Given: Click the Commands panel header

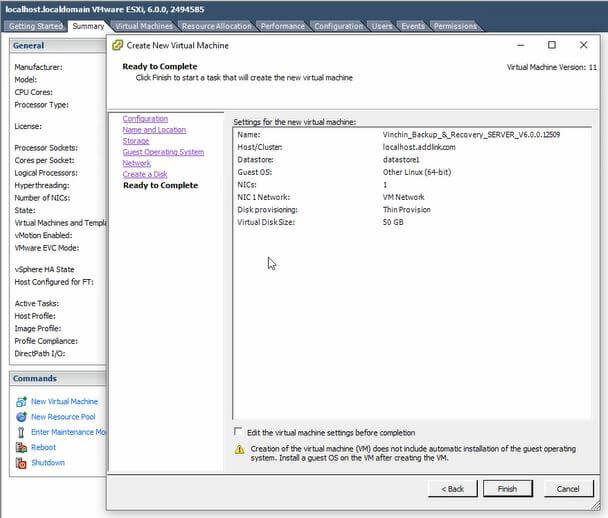Looking at the screenshot, I should (x=58, y=378).
